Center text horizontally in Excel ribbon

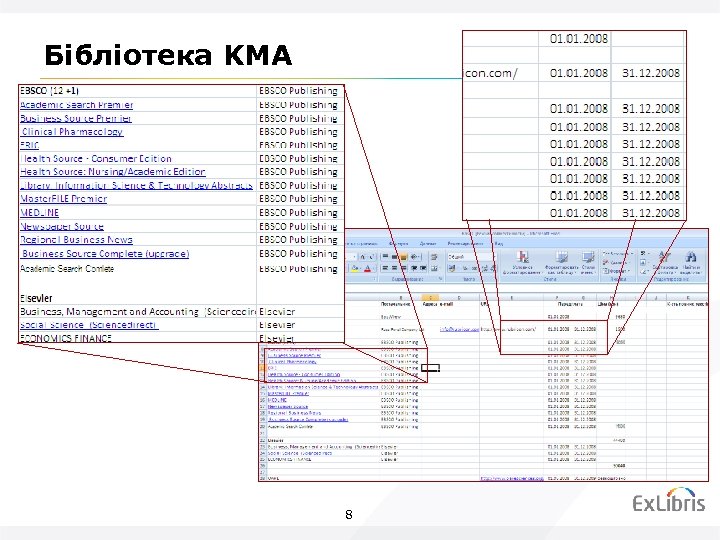click(x=394, y=268)
